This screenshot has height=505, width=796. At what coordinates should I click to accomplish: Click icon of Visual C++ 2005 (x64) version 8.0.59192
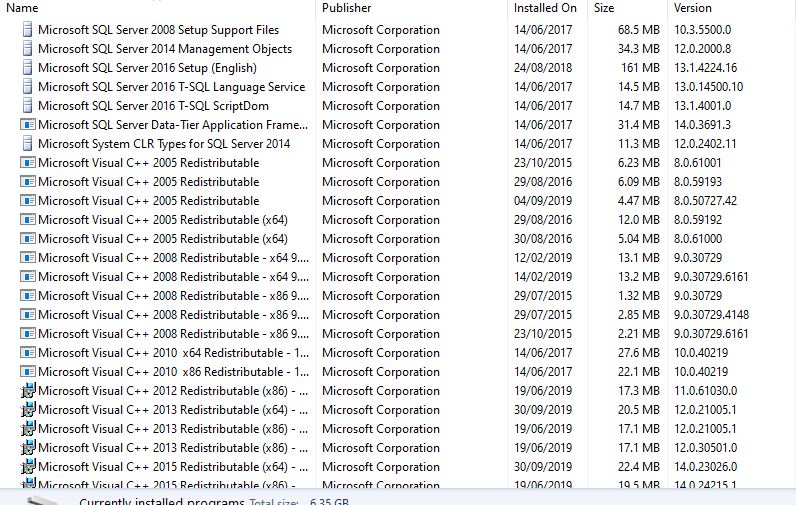click(x=28, y=220)
